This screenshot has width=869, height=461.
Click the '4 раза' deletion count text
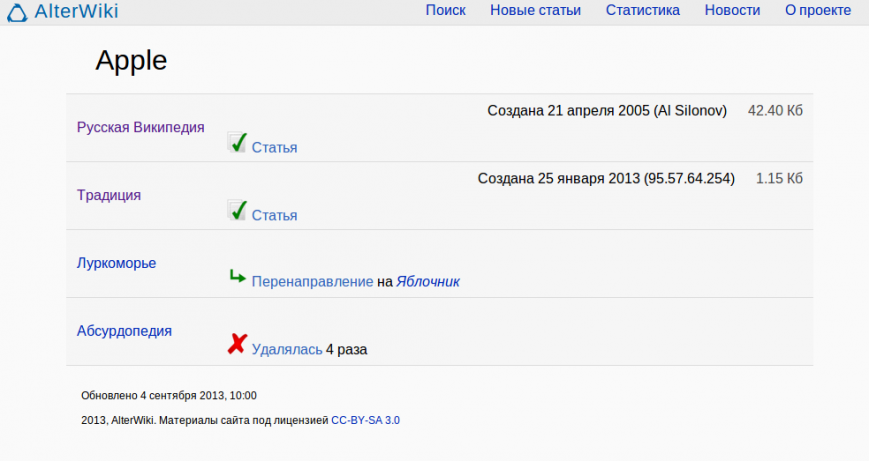[x=346, y=350]
